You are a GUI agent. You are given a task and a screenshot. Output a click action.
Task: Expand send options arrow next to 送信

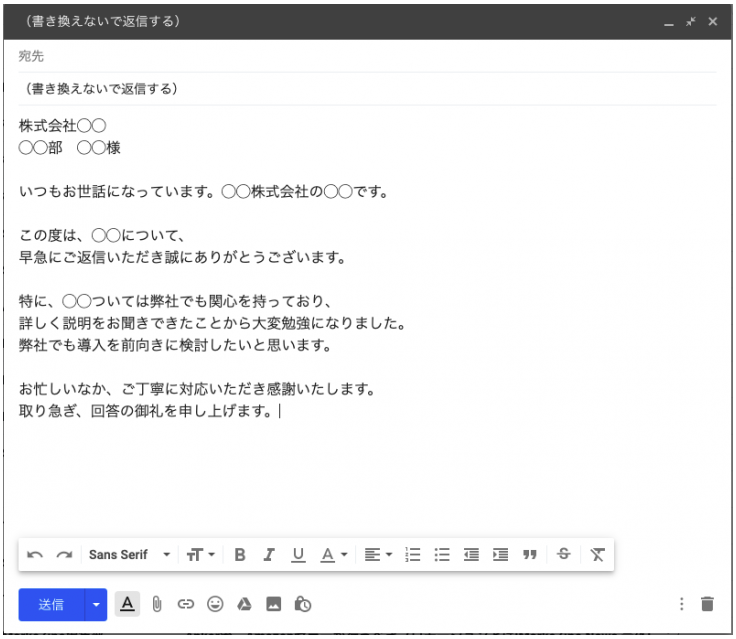tap(97, 603)
